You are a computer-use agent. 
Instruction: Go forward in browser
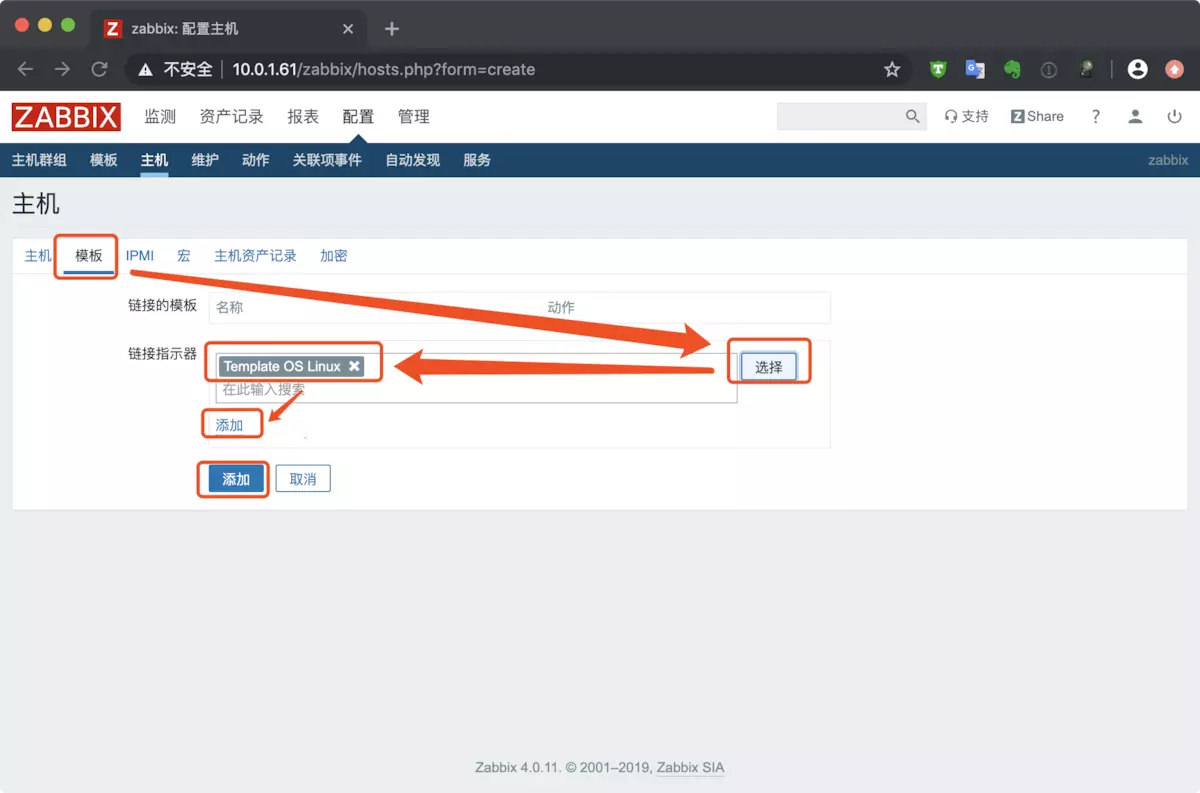pos(62,69)
